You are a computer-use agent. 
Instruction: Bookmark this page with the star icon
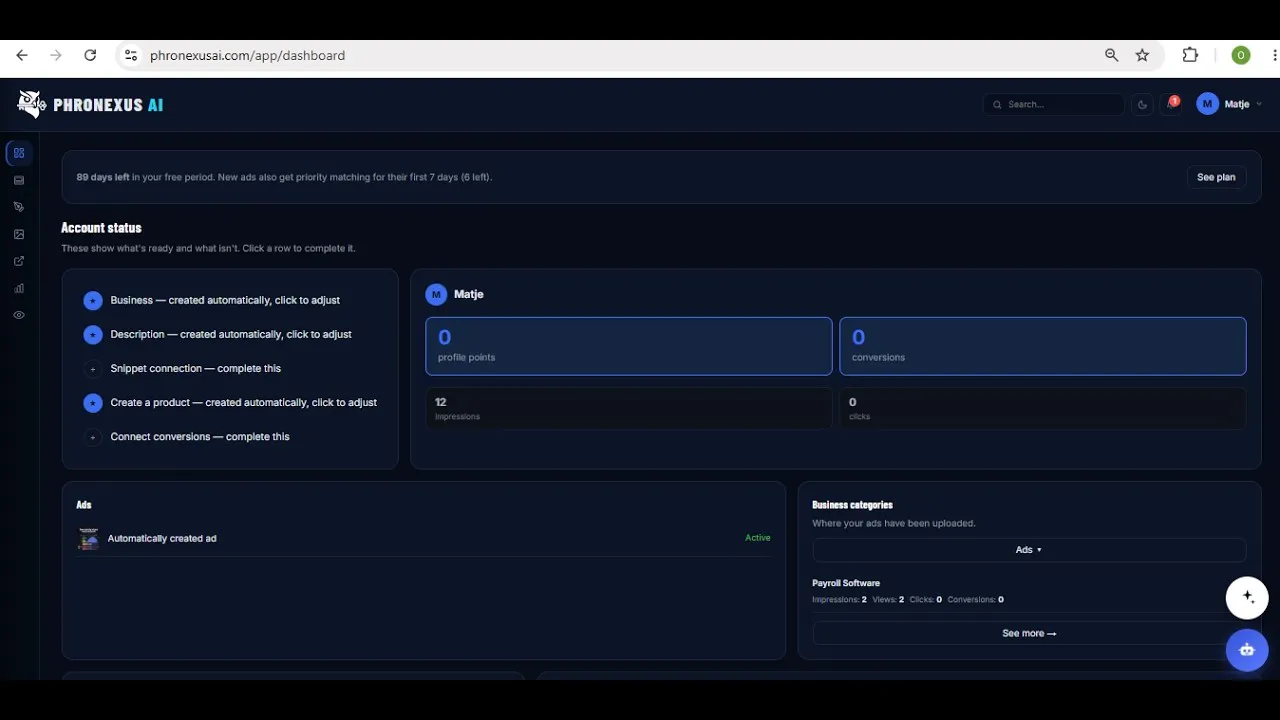tap(1142, 56)
